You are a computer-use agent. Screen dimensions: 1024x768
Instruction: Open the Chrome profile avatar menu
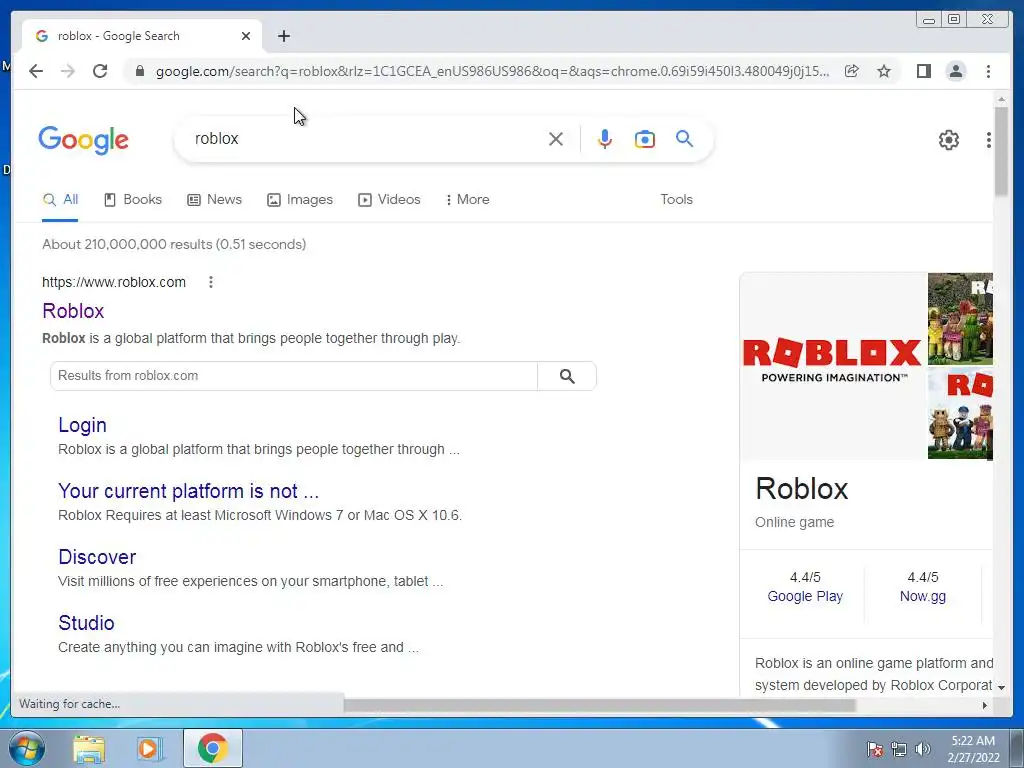pyautogui.click(x=956, y=71)
